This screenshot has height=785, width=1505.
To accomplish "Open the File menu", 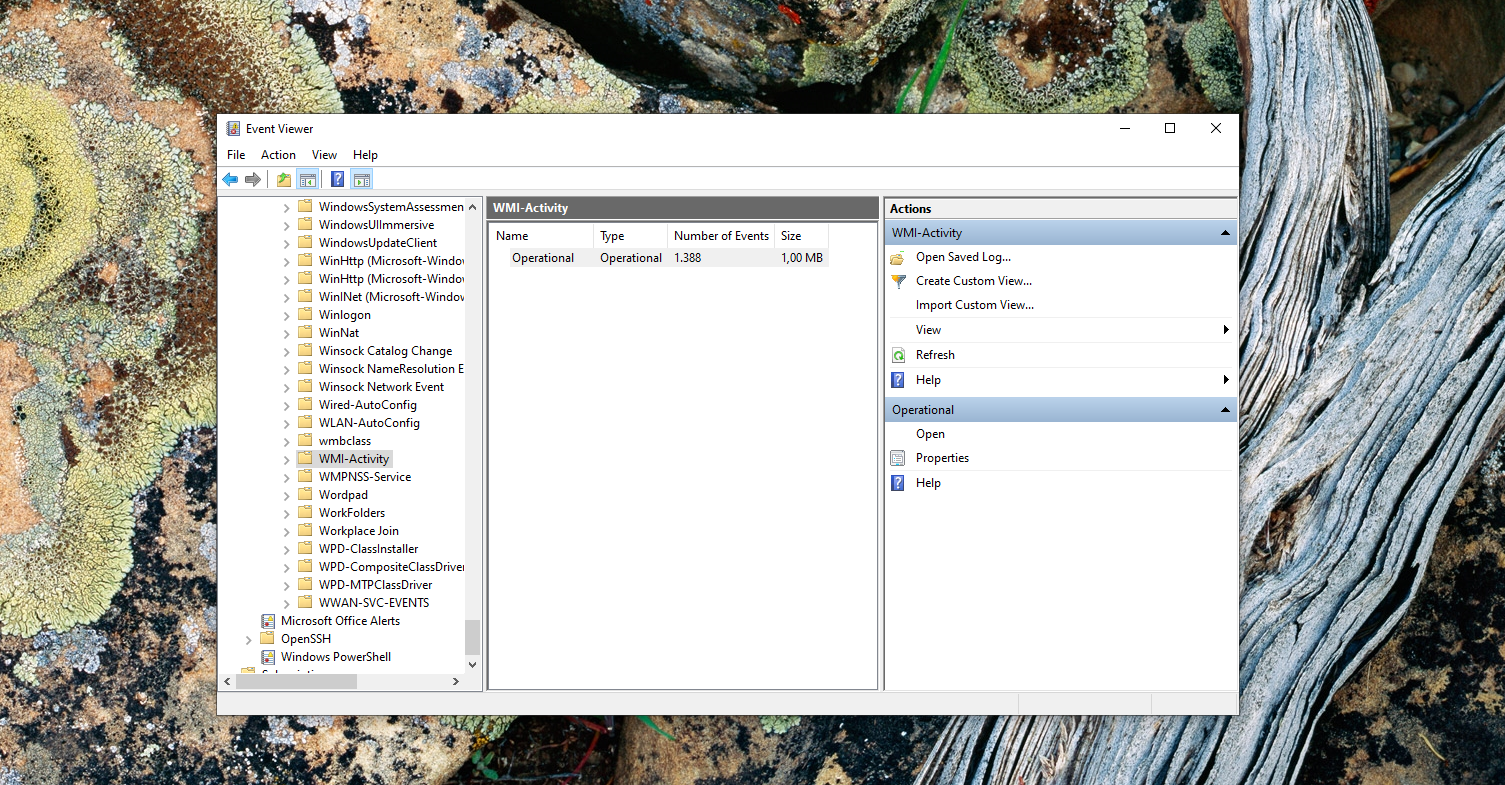I will (x=236, y=155).
